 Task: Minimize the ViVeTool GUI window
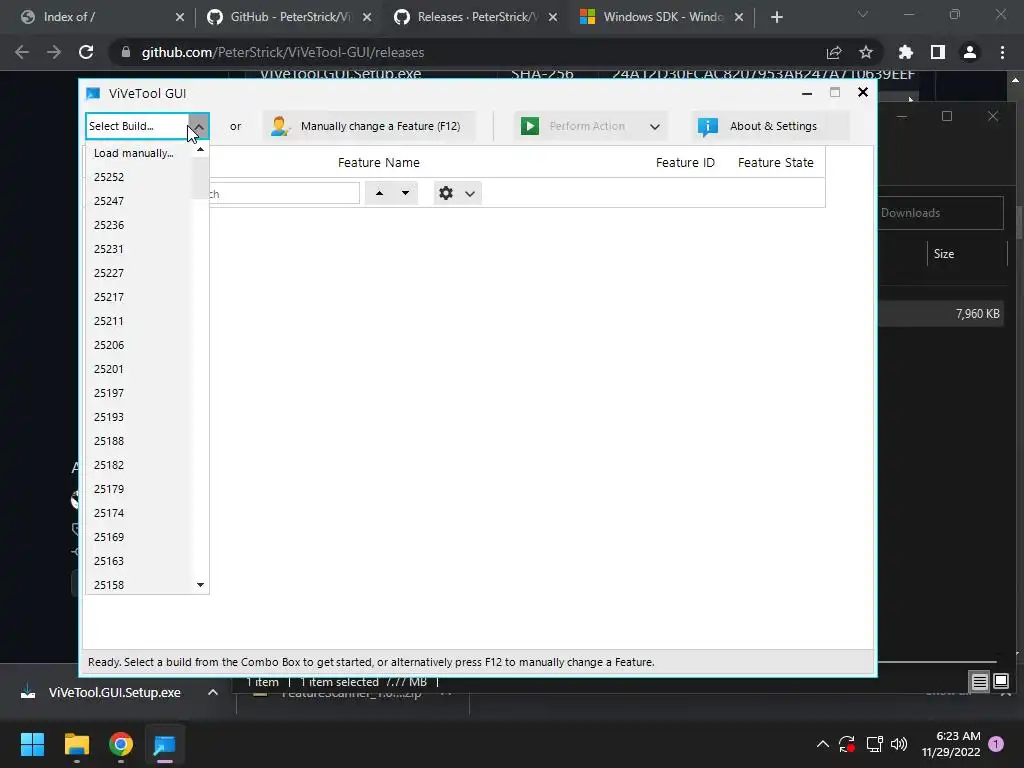click(807, 93)
